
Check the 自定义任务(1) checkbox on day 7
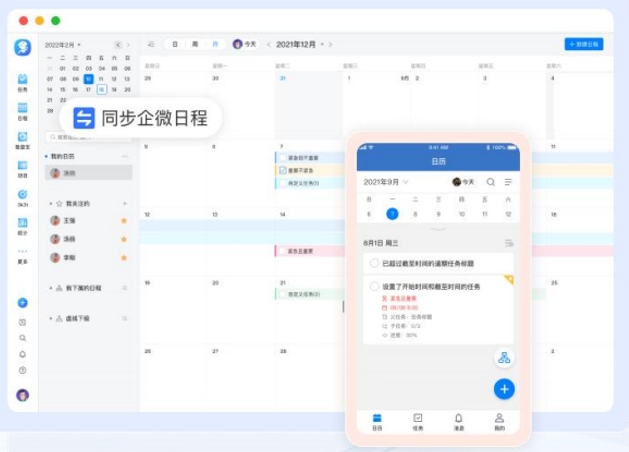point(282,183)
